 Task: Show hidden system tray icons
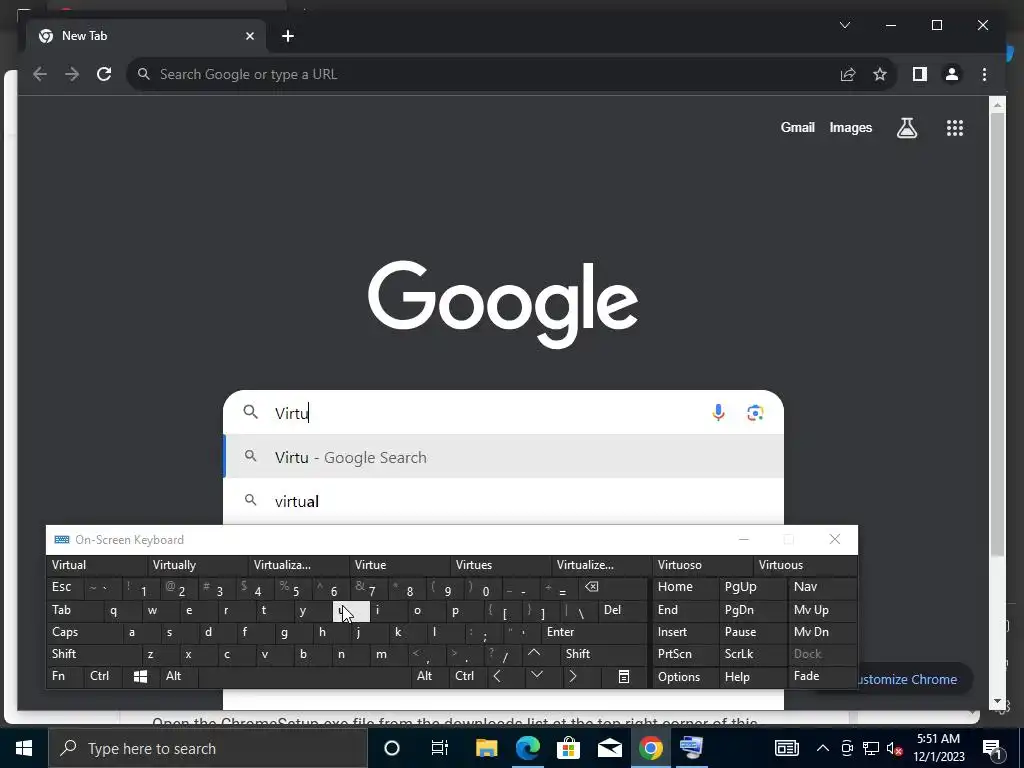coord(823,748)
